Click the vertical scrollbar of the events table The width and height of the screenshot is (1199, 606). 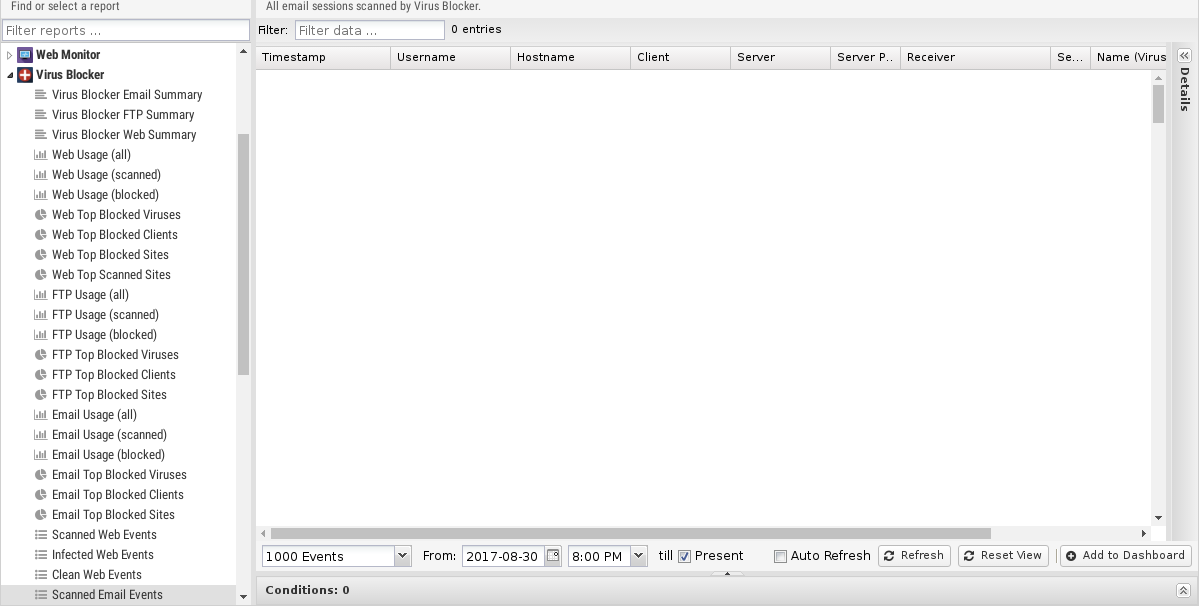[x=1158, y=104]
